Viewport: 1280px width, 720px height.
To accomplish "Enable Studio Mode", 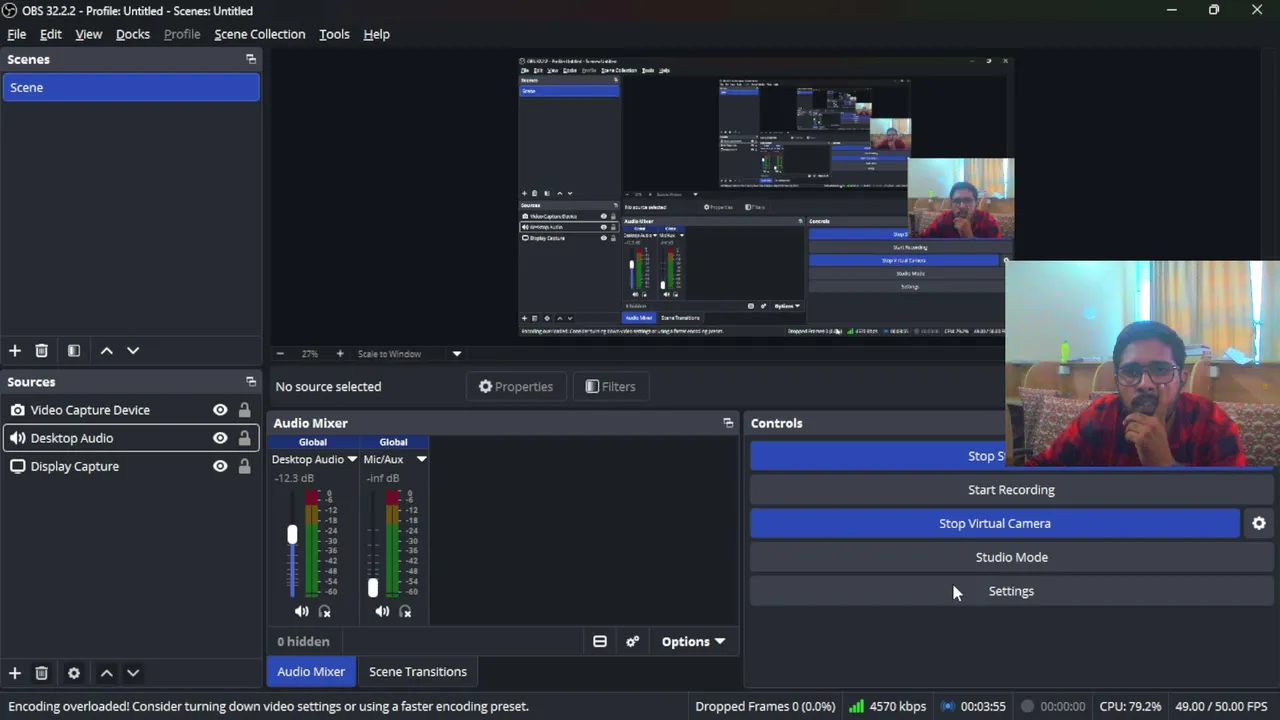I will click(1011, 558).
